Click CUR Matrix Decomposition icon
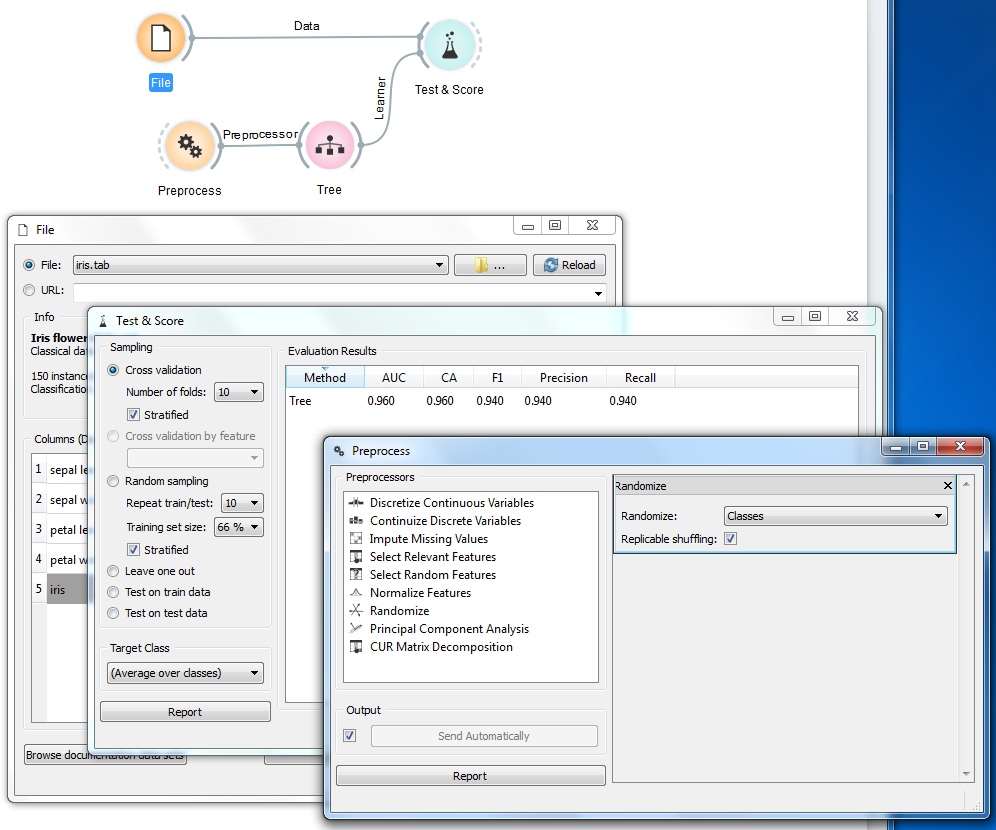996x830 pixels. 356,647
